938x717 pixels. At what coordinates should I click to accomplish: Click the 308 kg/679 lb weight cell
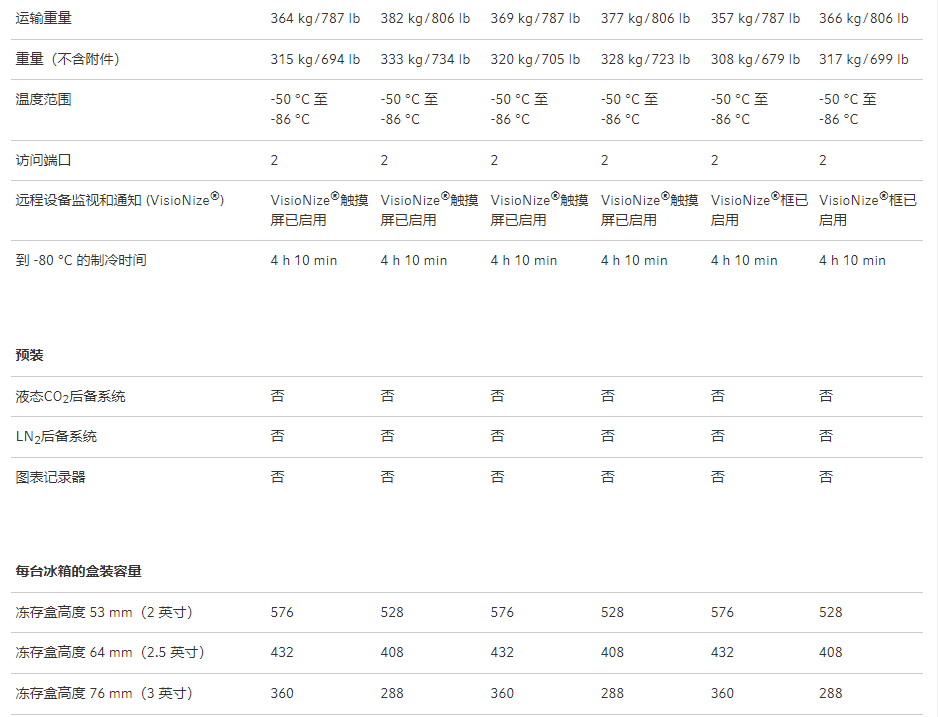tap(755, 59)
